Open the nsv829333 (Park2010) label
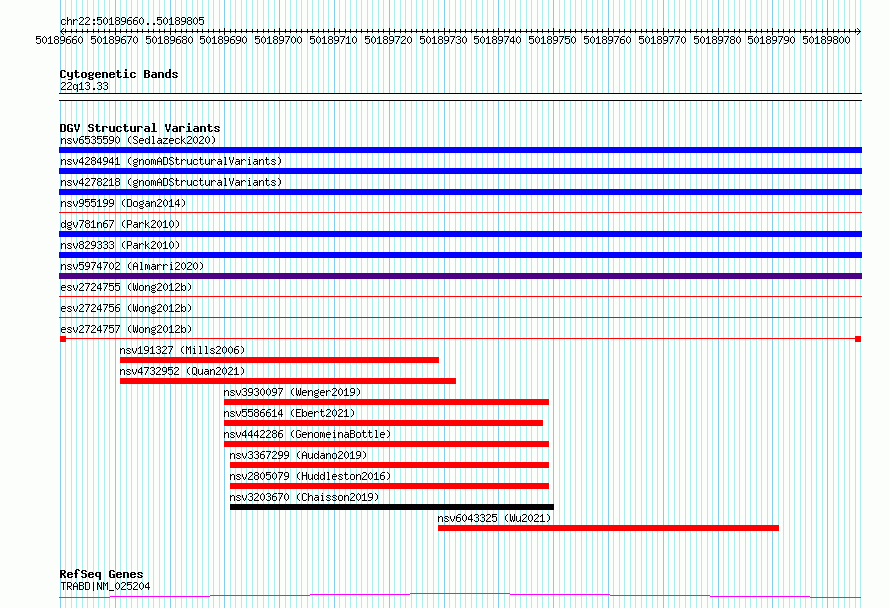 [120, 245]
